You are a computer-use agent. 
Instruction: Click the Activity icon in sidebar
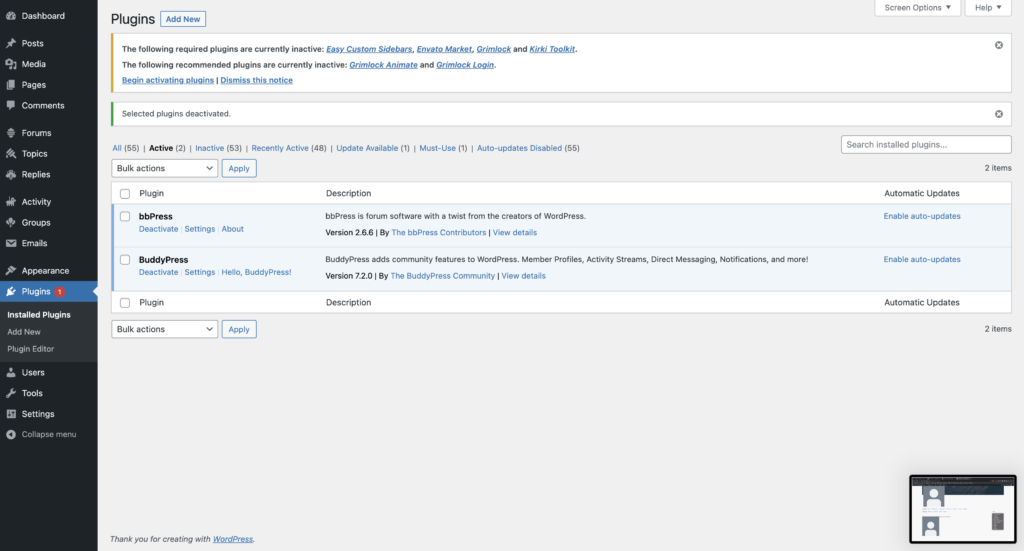tap(11, 202)
